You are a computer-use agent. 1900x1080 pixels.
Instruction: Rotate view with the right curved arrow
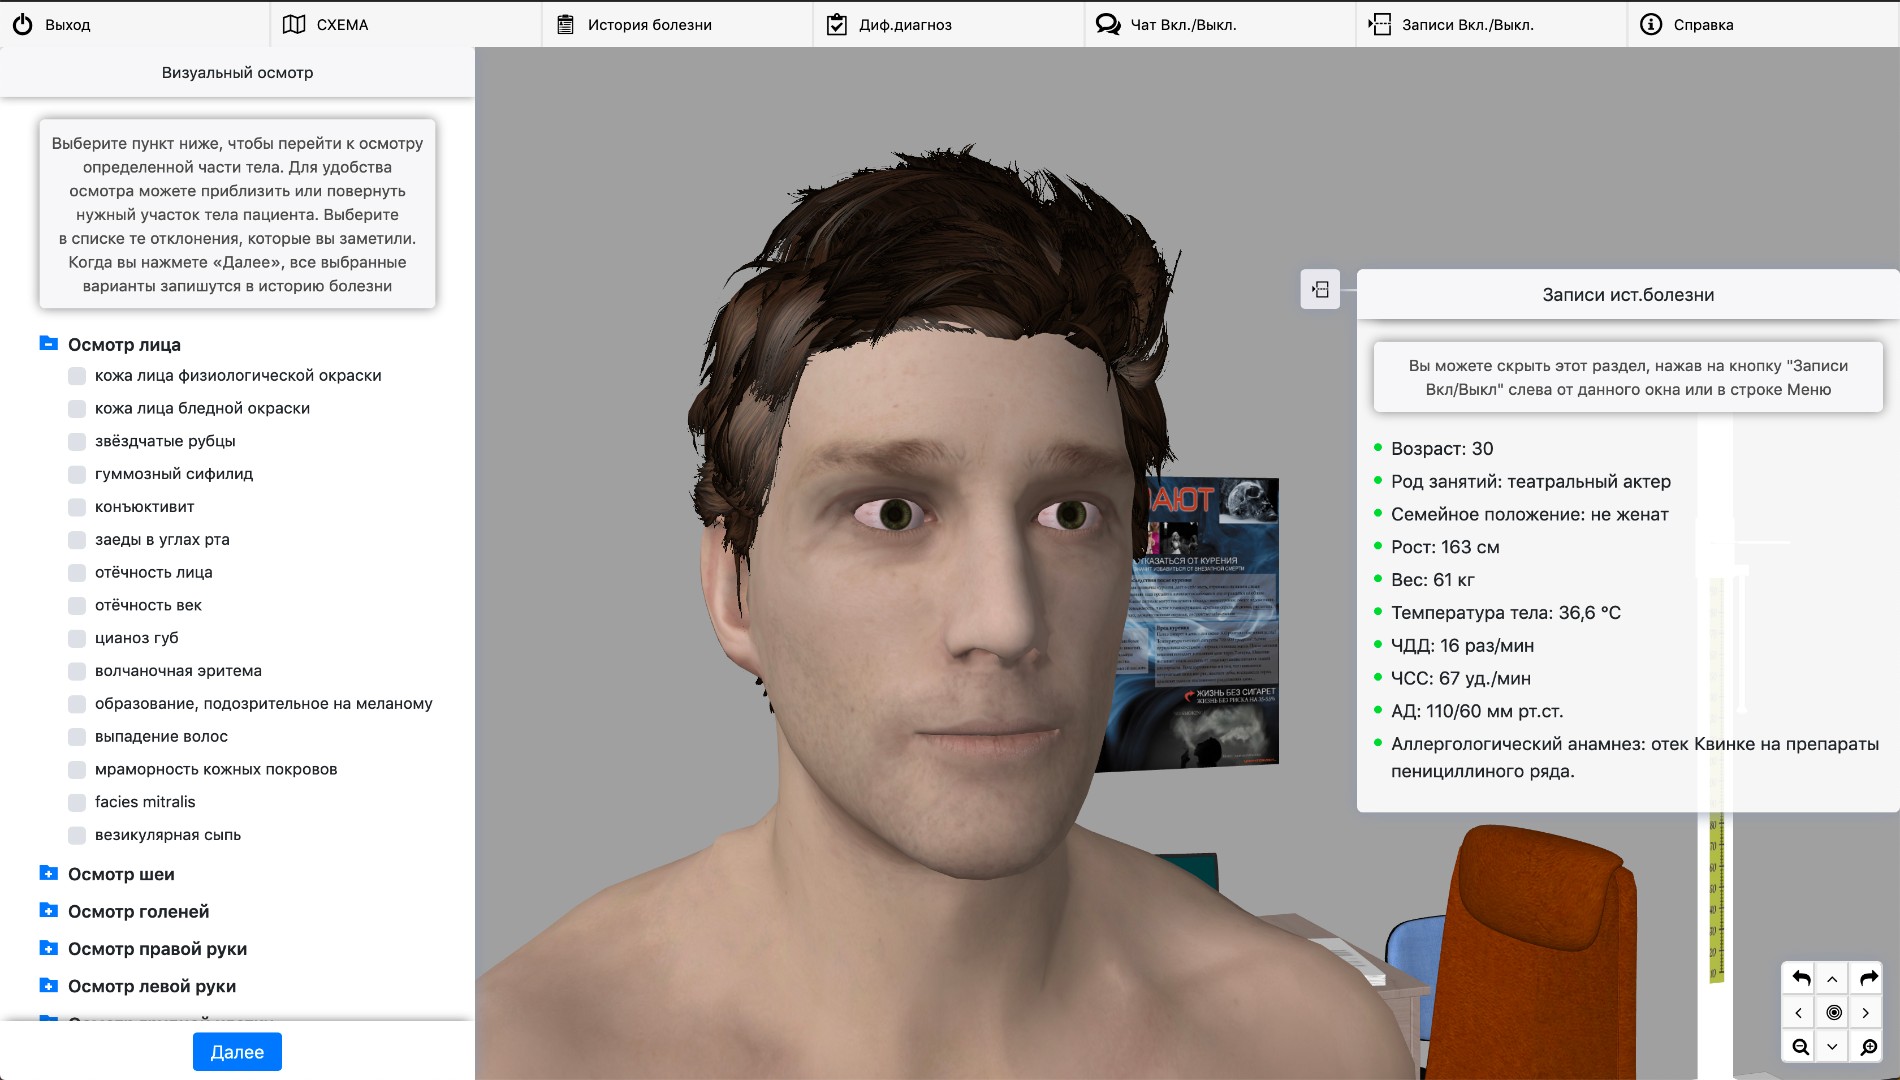click(1867, 979)
